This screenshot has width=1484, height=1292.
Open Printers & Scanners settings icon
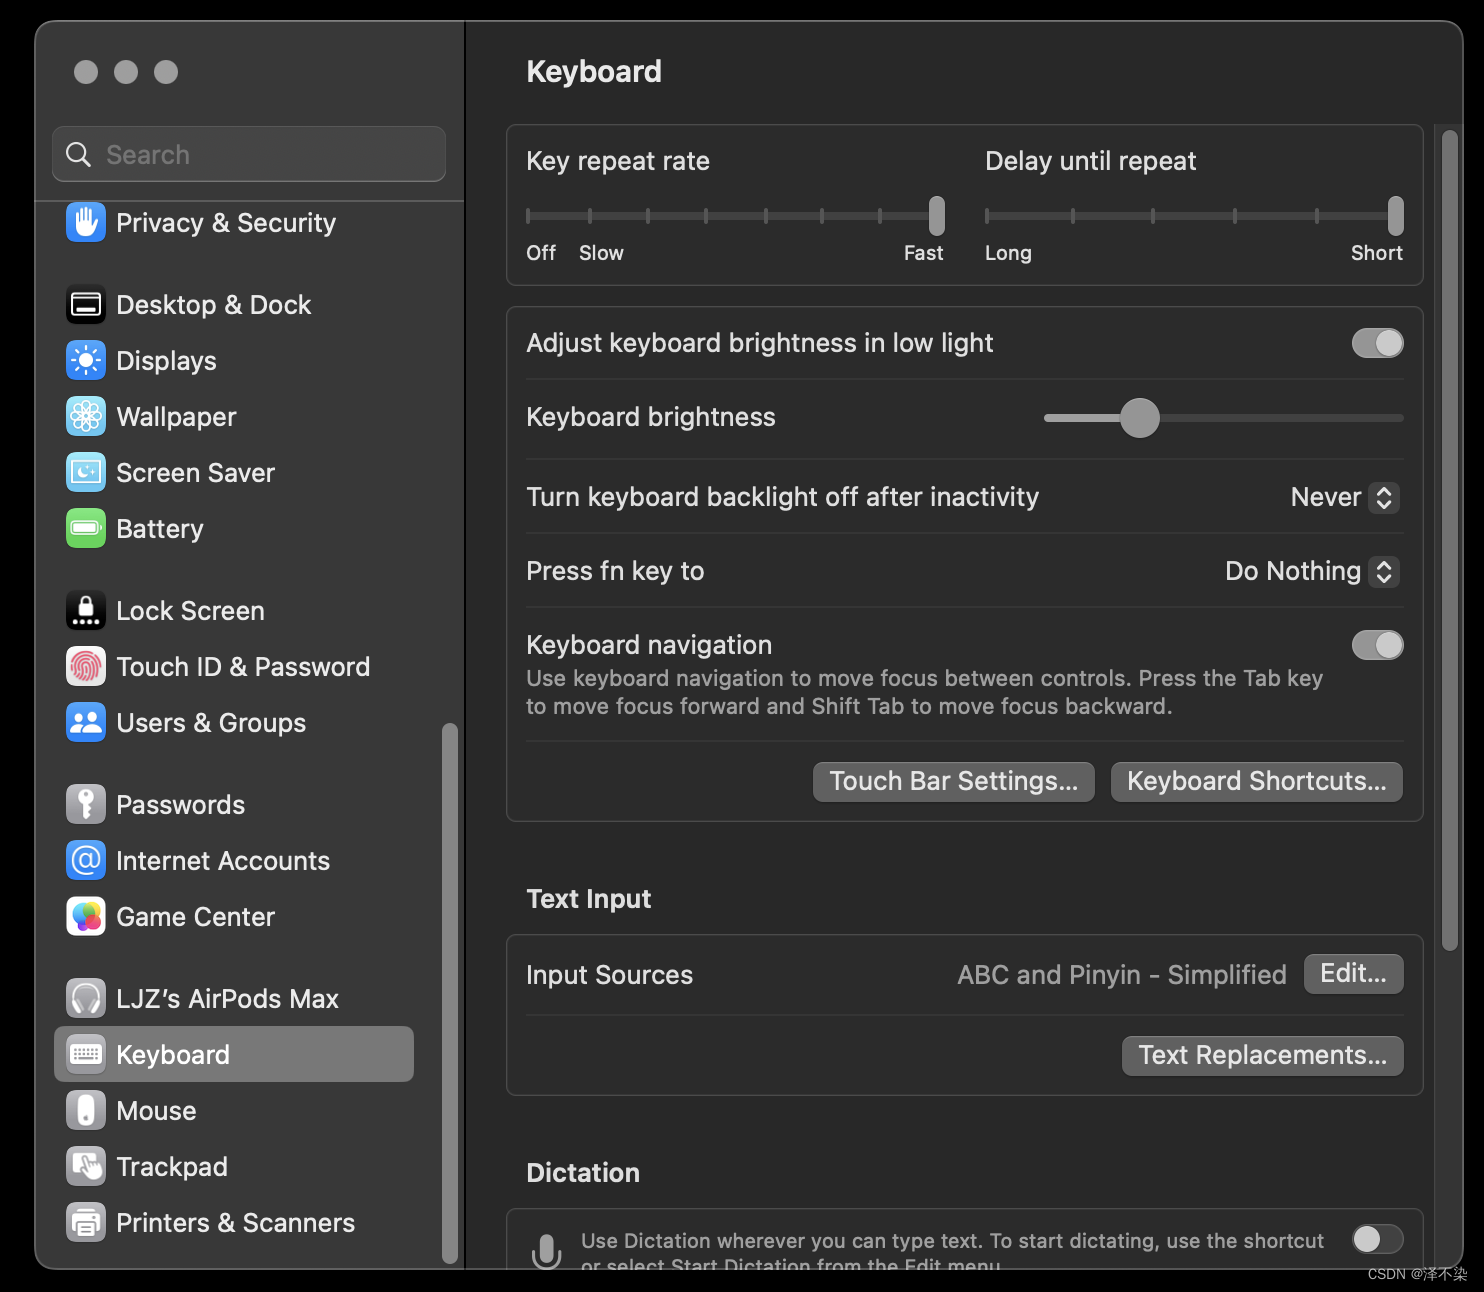[x=86, y=1221]
